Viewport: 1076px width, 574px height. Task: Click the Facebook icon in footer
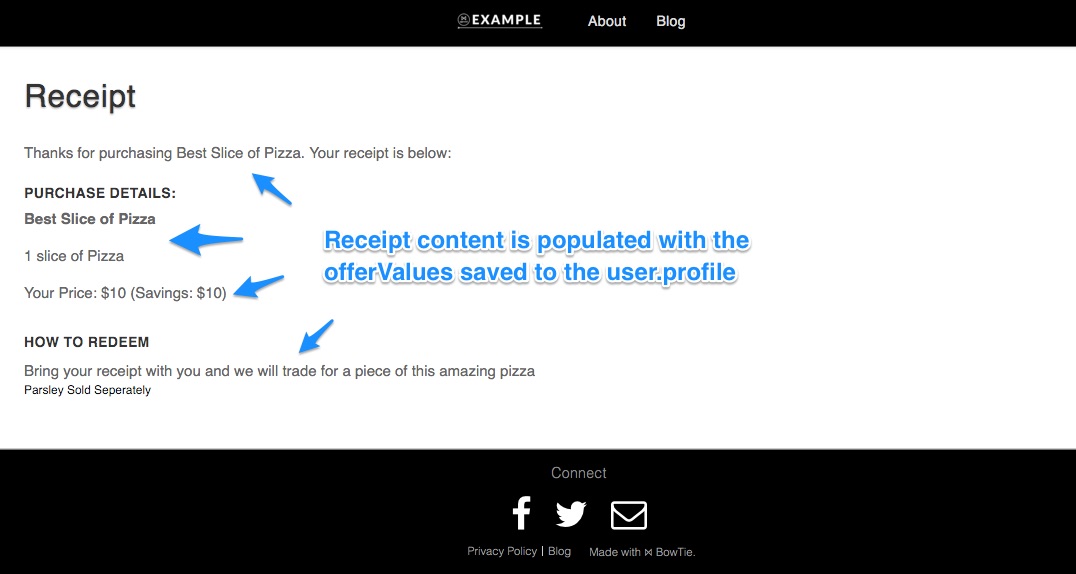pyautogui.click(x=522, y=513)
